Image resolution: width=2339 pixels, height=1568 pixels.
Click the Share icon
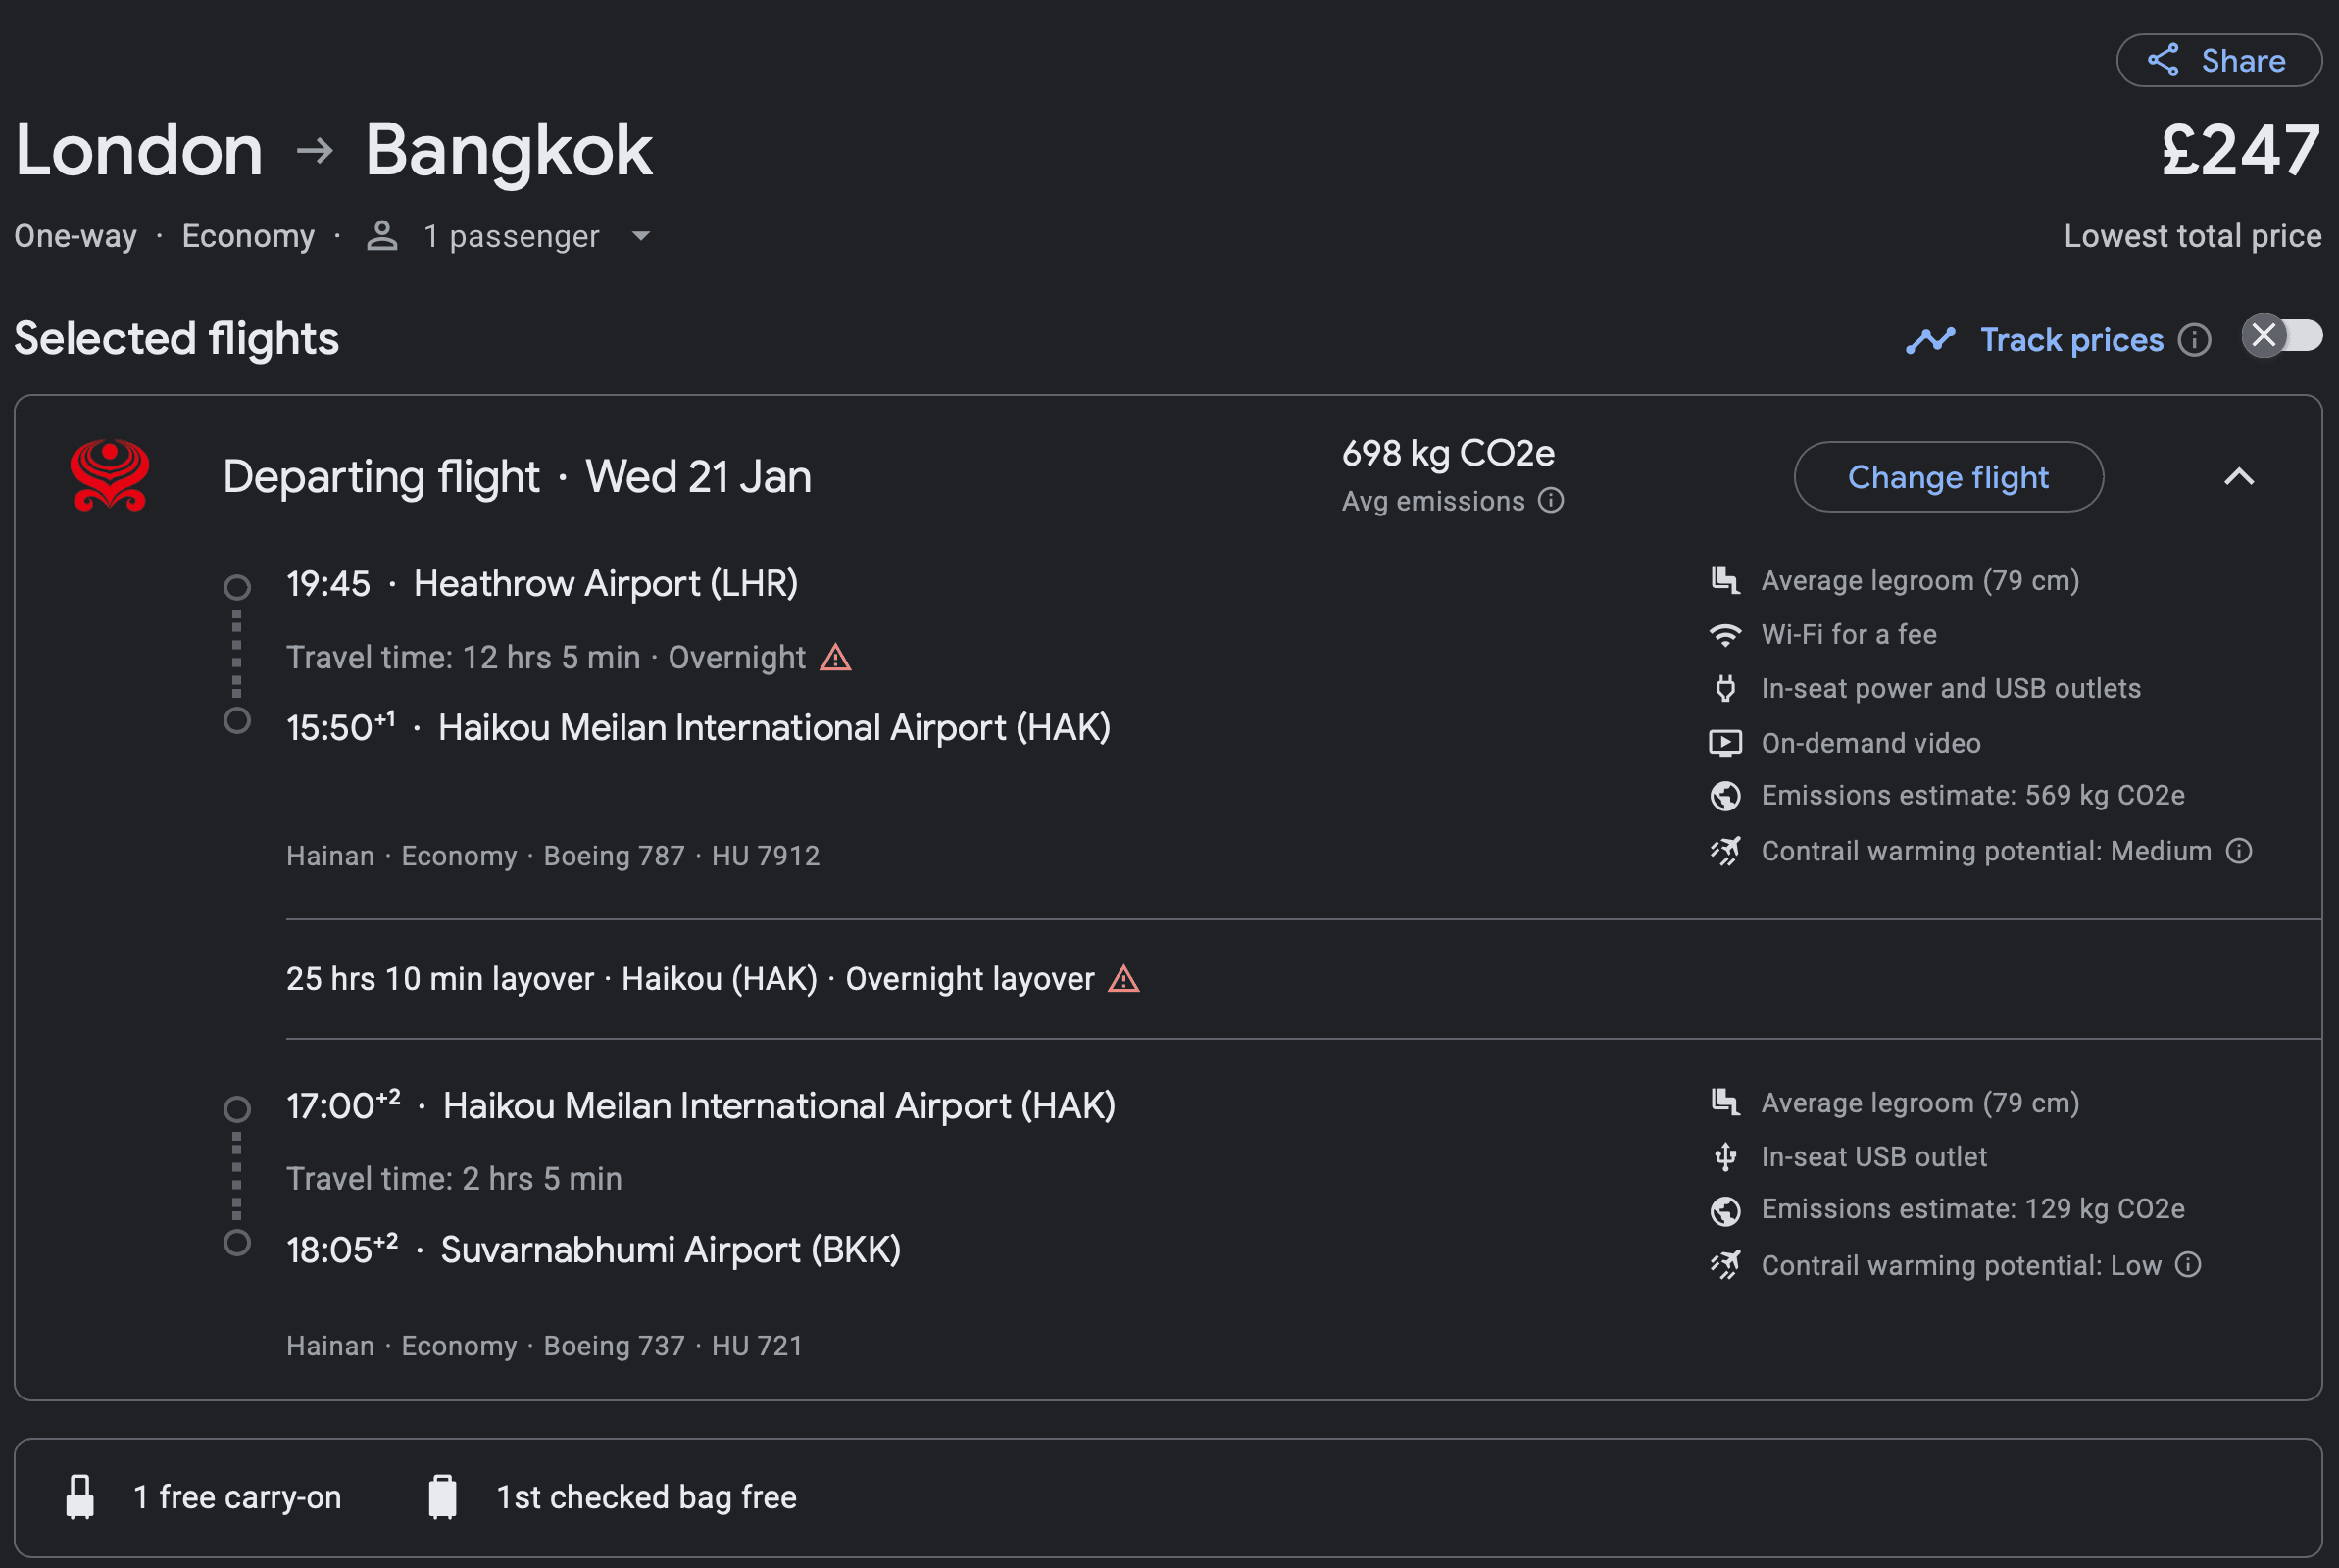[2163, 60]
